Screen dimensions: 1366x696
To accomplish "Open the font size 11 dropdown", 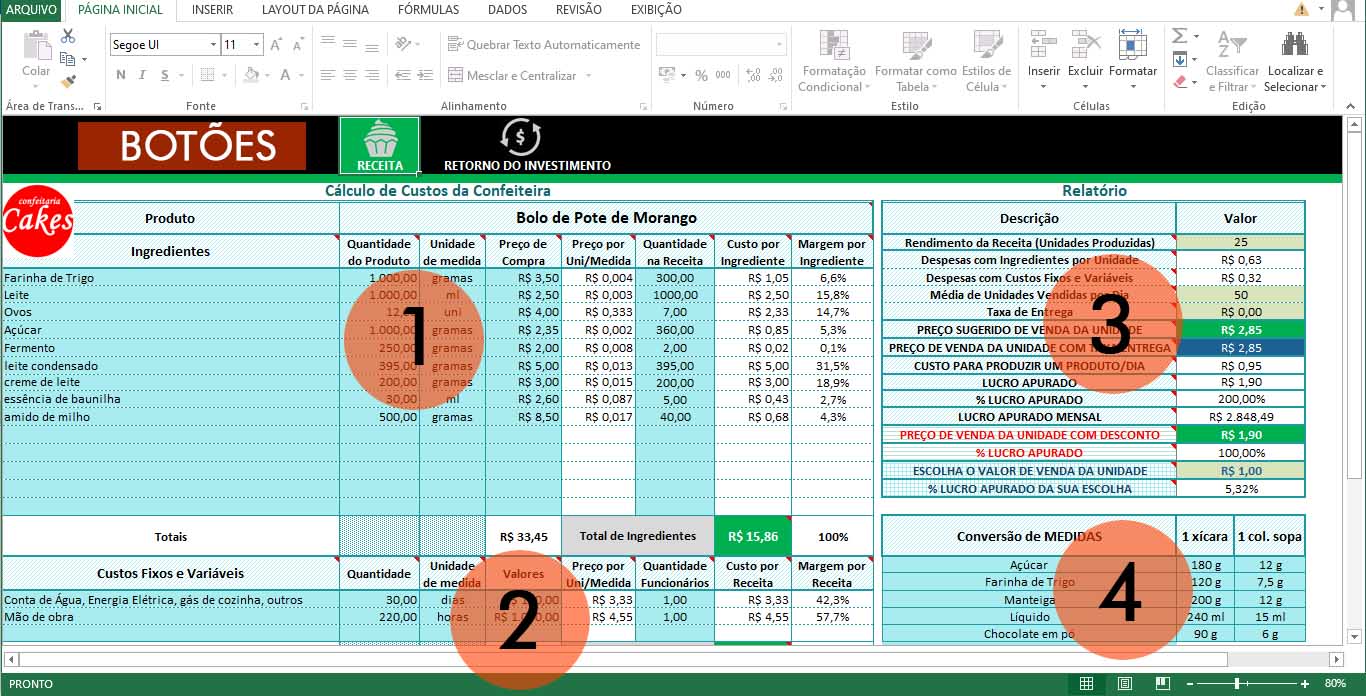I will 257,45.
